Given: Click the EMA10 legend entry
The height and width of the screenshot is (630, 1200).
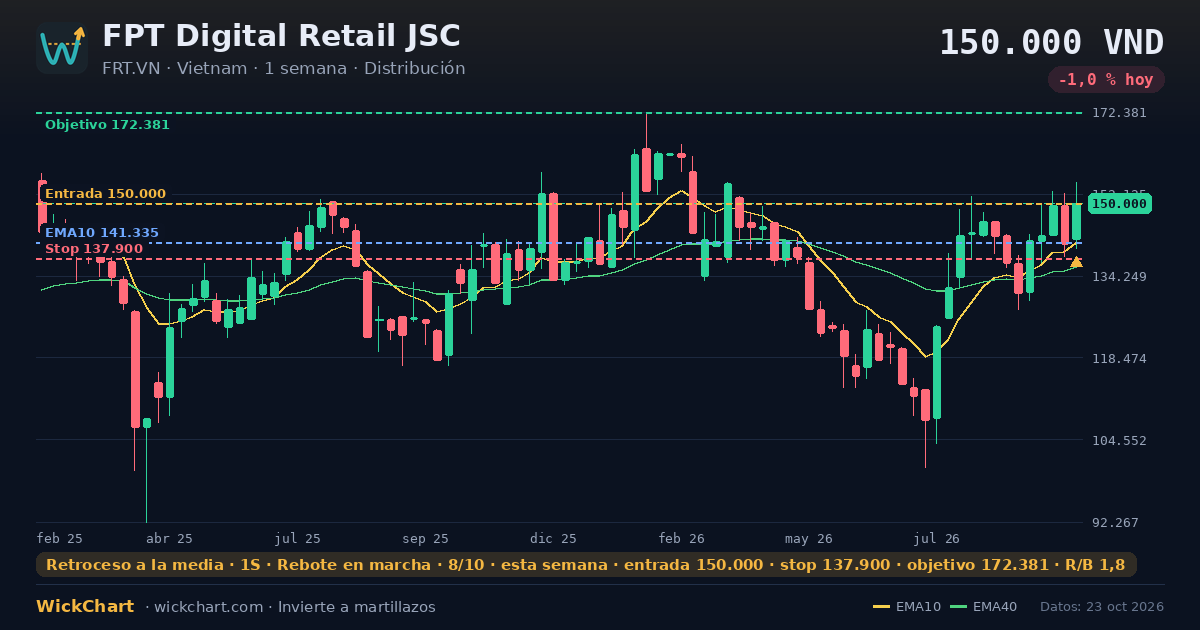Looking at the screenshot, I should pyautogui.click(x=907, y=607).
